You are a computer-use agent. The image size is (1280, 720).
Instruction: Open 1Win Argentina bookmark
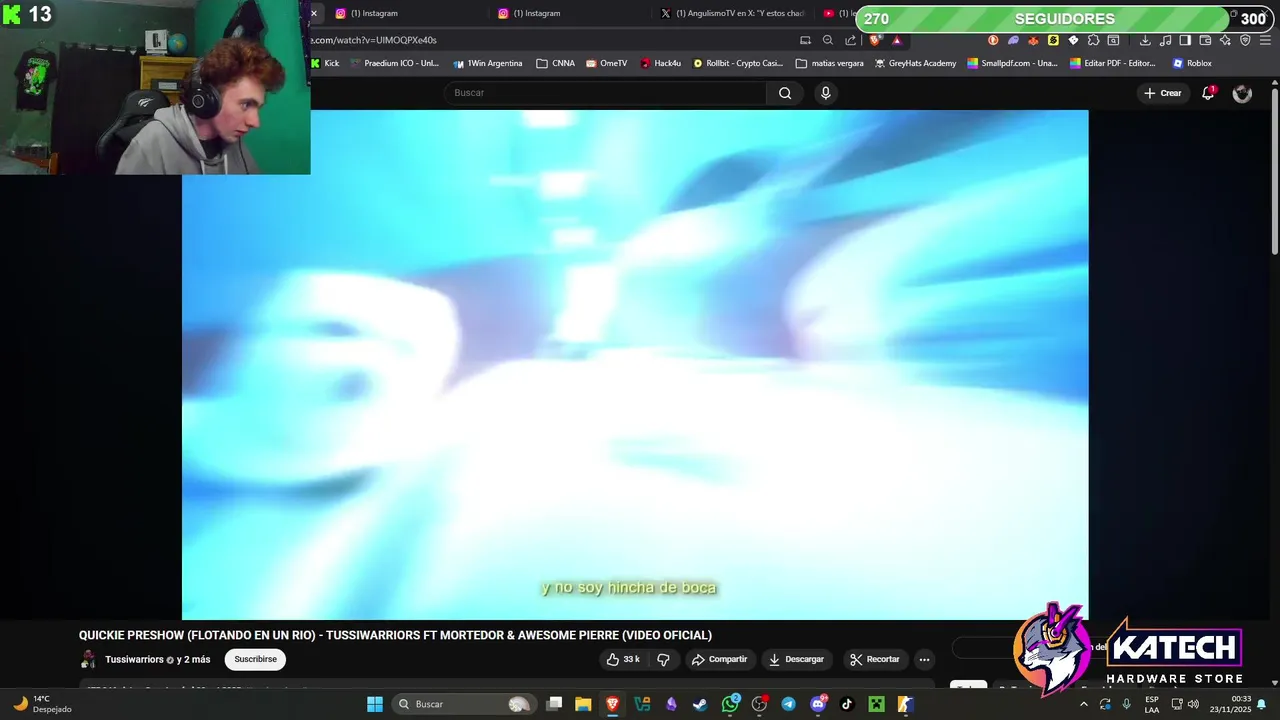point(487,63)
